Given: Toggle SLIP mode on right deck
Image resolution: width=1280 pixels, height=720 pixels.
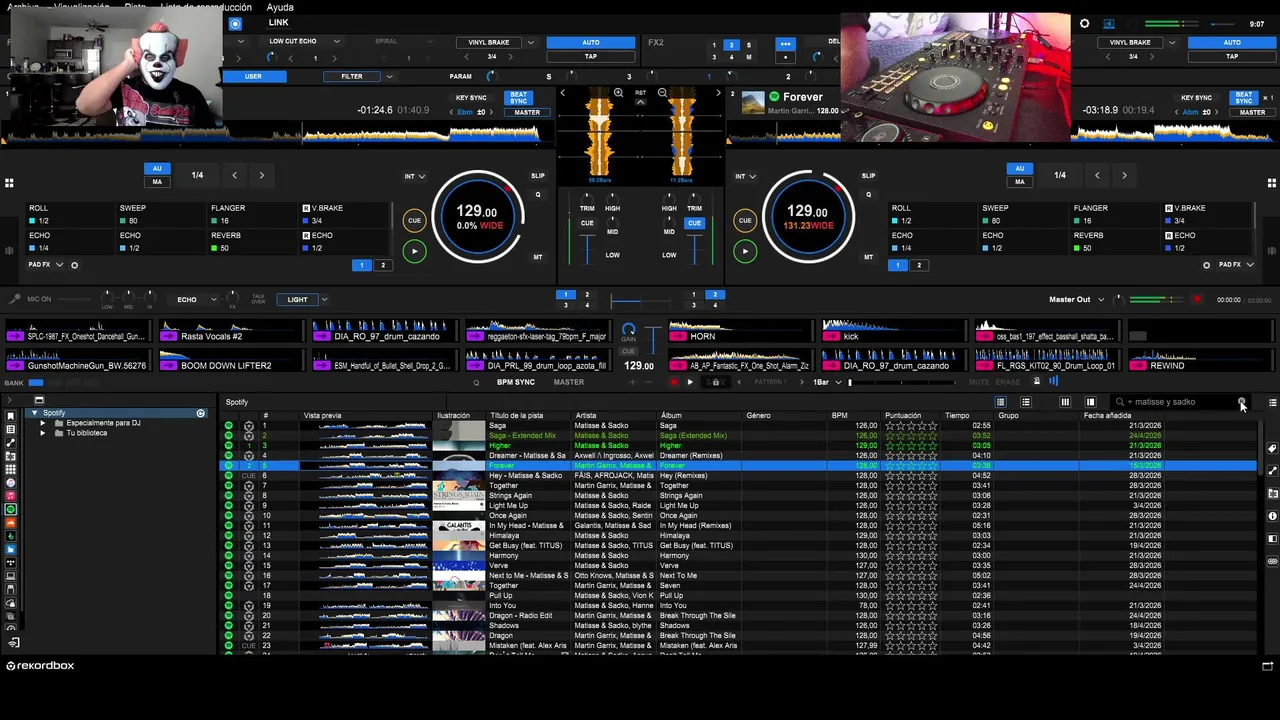Looking at the screenshot, I should (868, 176).
